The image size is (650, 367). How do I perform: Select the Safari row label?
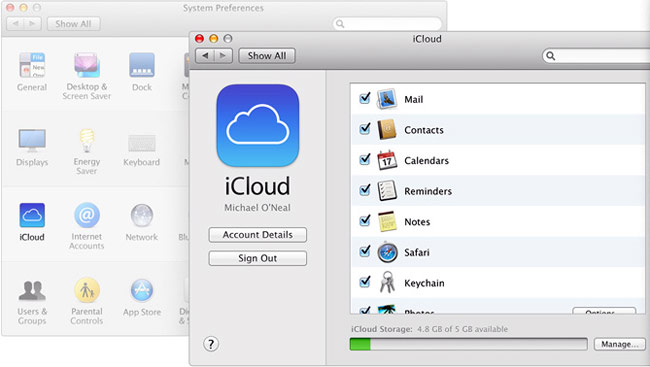(x=417, y=253)
